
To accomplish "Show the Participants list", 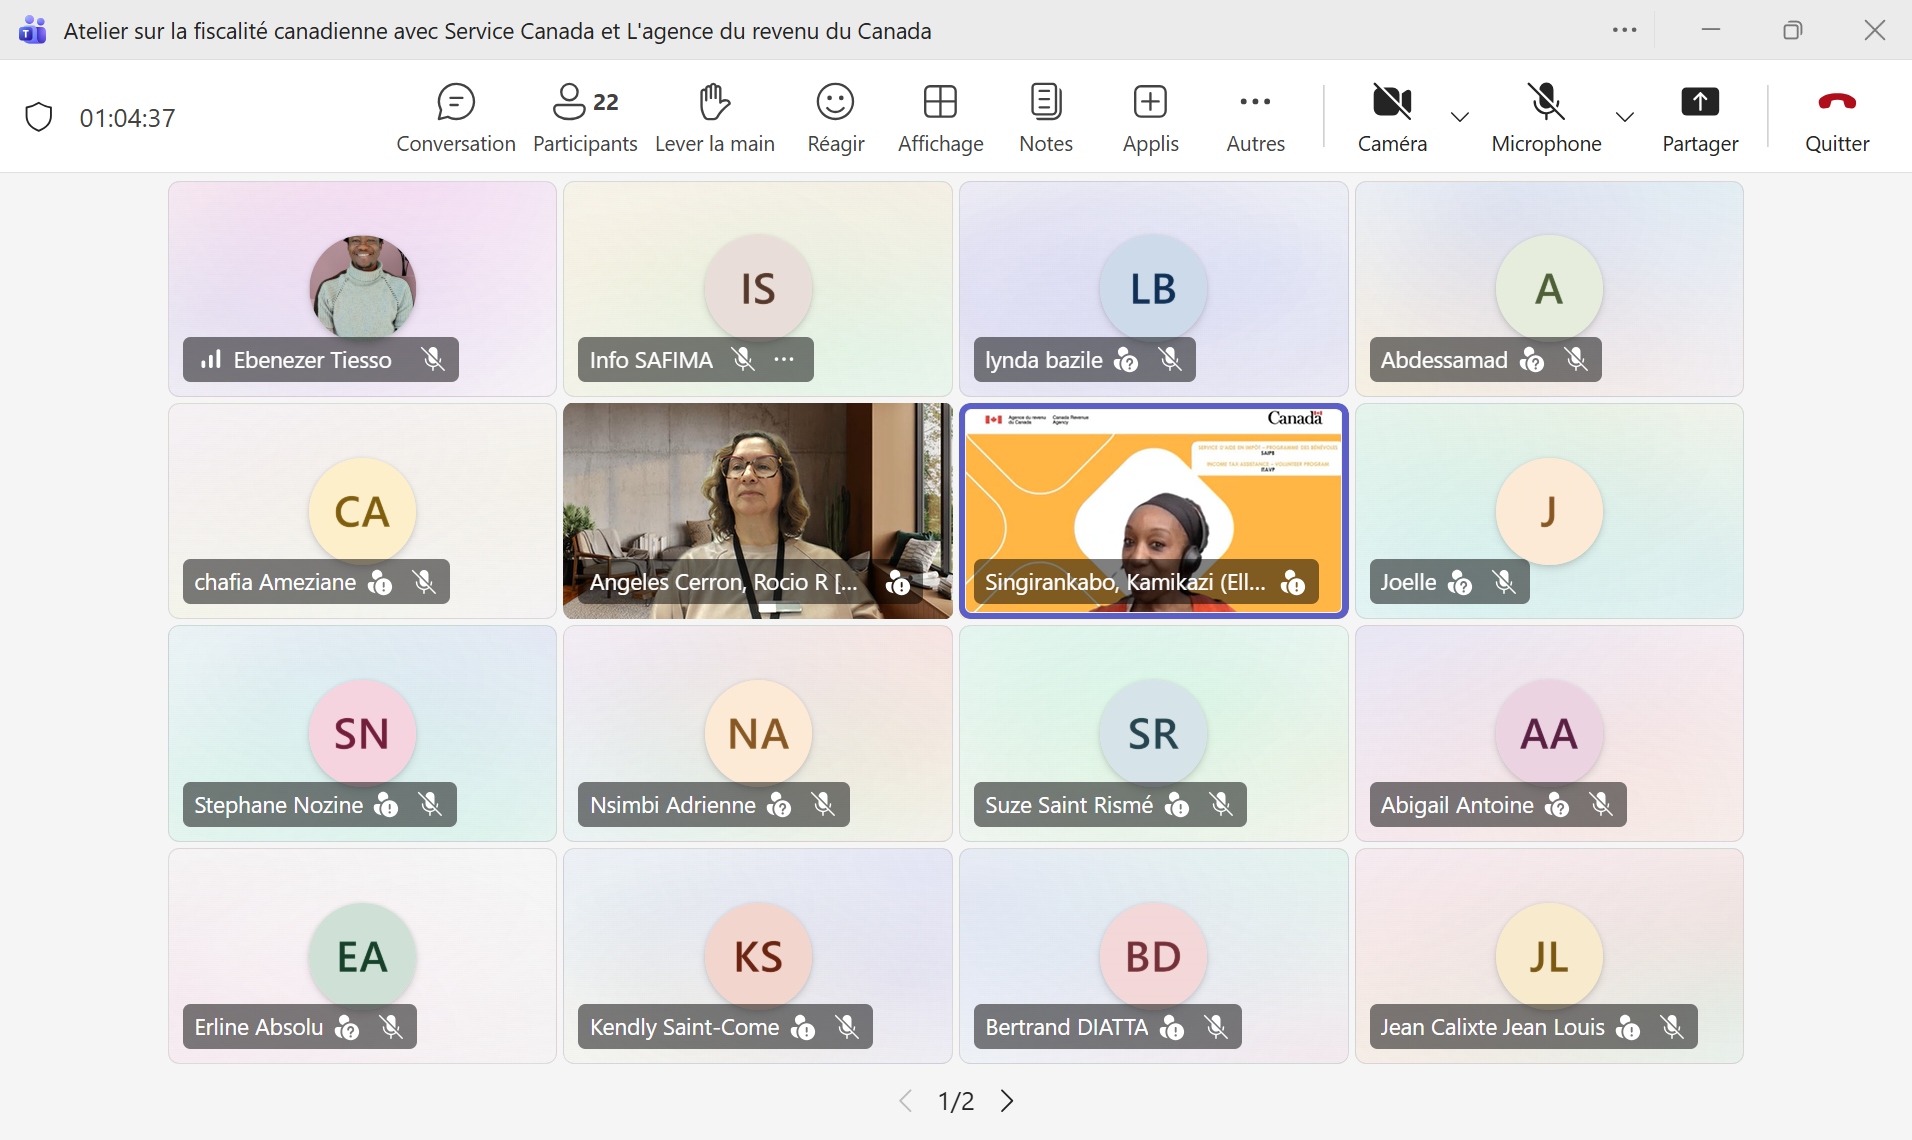I will coord(584,118).
